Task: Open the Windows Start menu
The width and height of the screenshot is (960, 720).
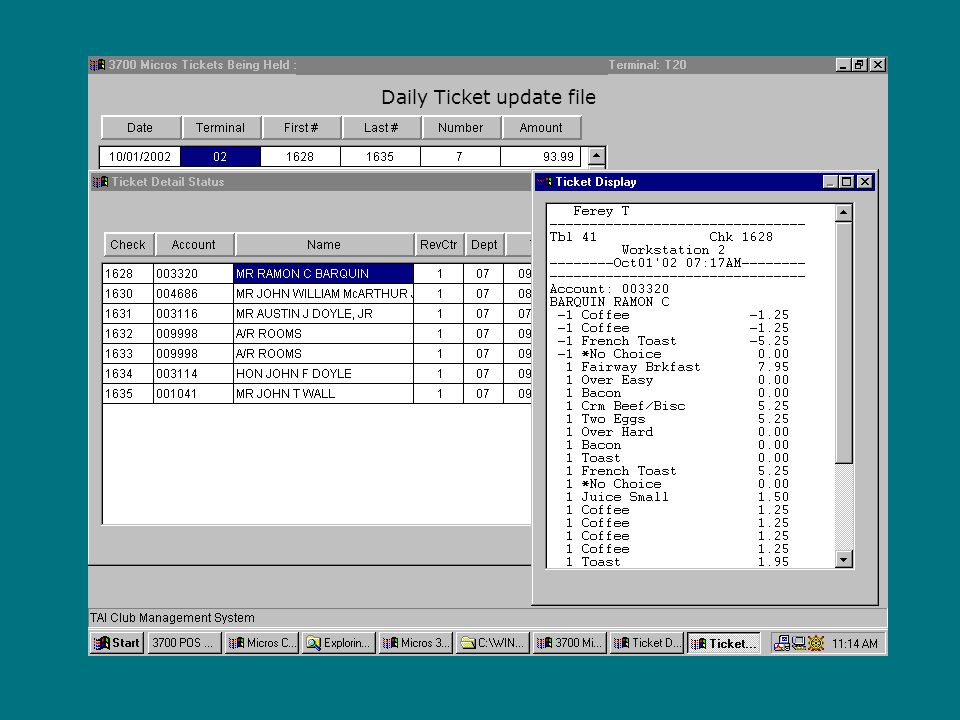Action: [116, 643]
